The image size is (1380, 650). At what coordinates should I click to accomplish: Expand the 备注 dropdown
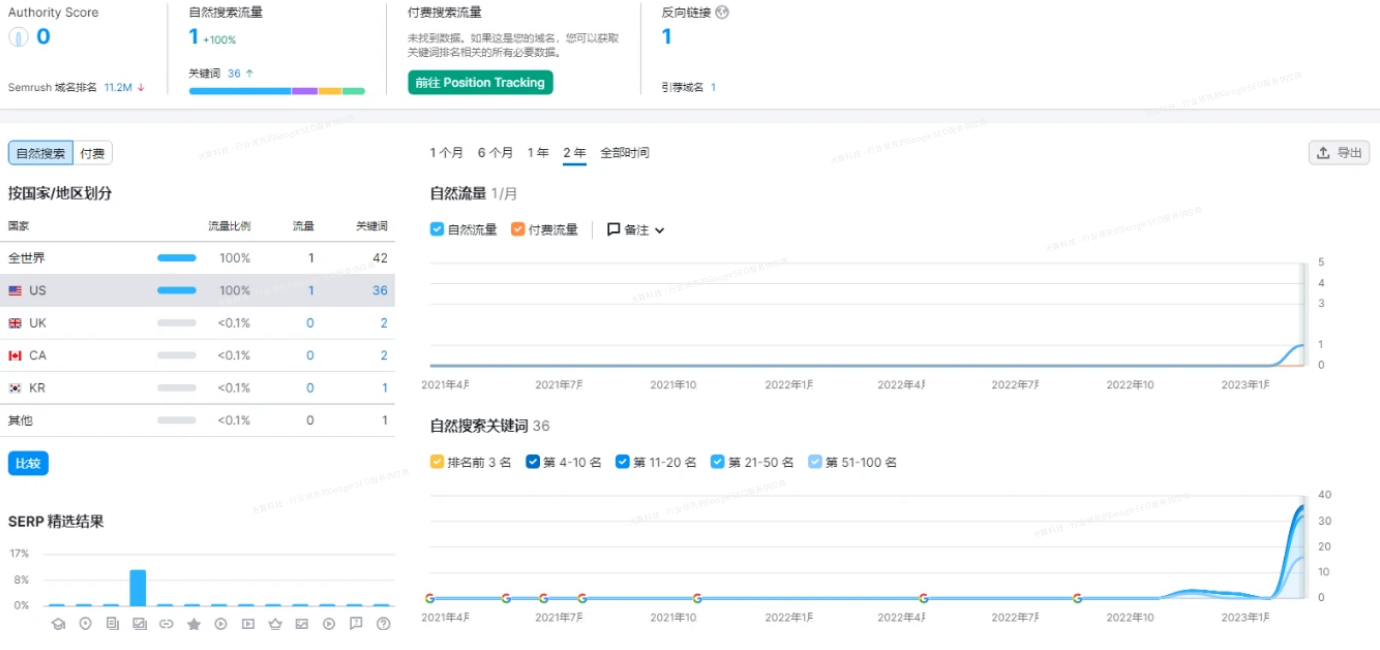(633, 229)
